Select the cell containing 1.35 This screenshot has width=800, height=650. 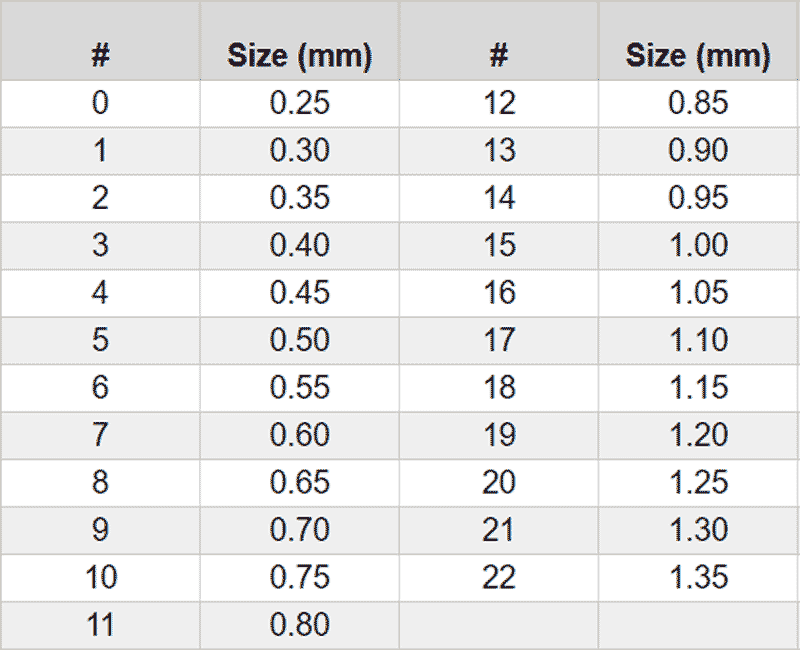tap(698, 578)
